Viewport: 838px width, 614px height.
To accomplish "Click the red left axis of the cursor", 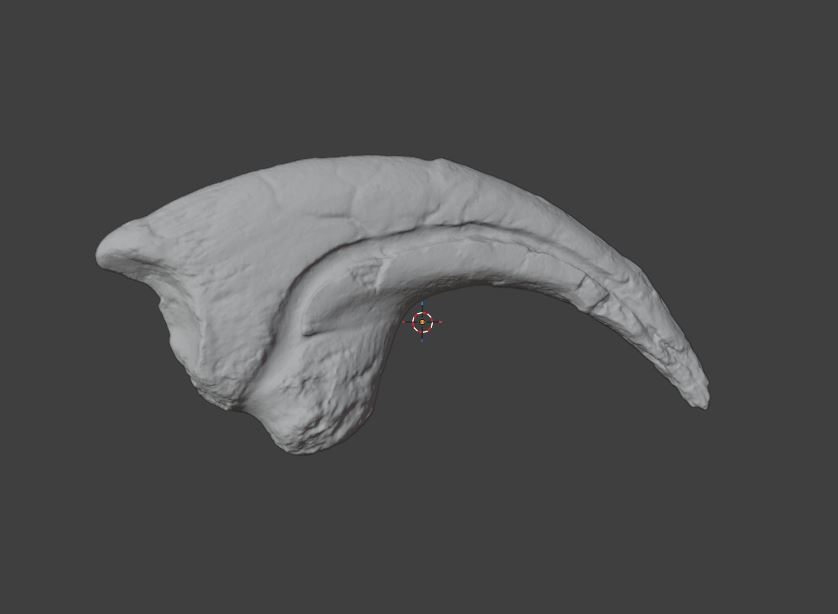I will pyautogui.click(x=404, y=322).
